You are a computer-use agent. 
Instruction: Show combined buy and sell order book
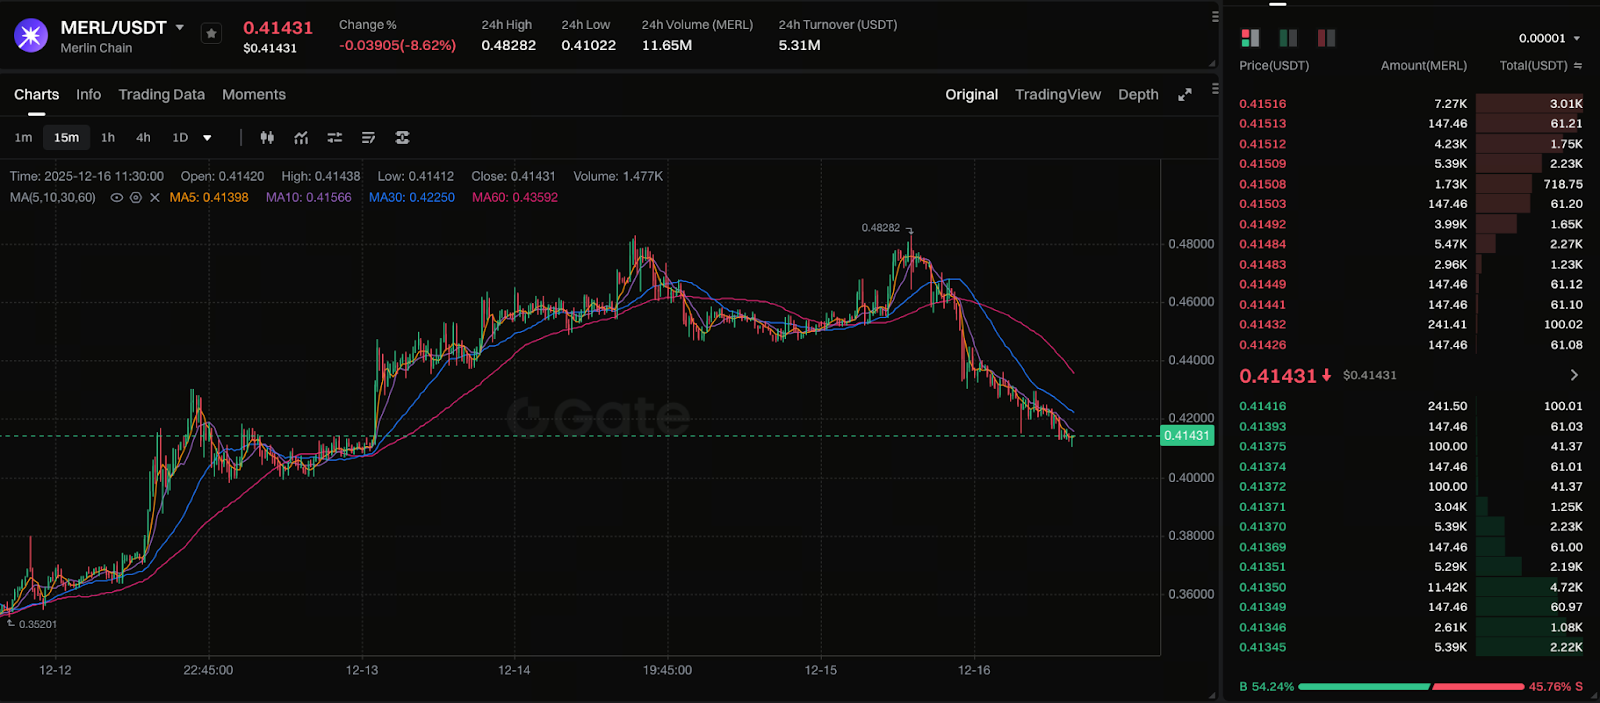[1250, 38]
